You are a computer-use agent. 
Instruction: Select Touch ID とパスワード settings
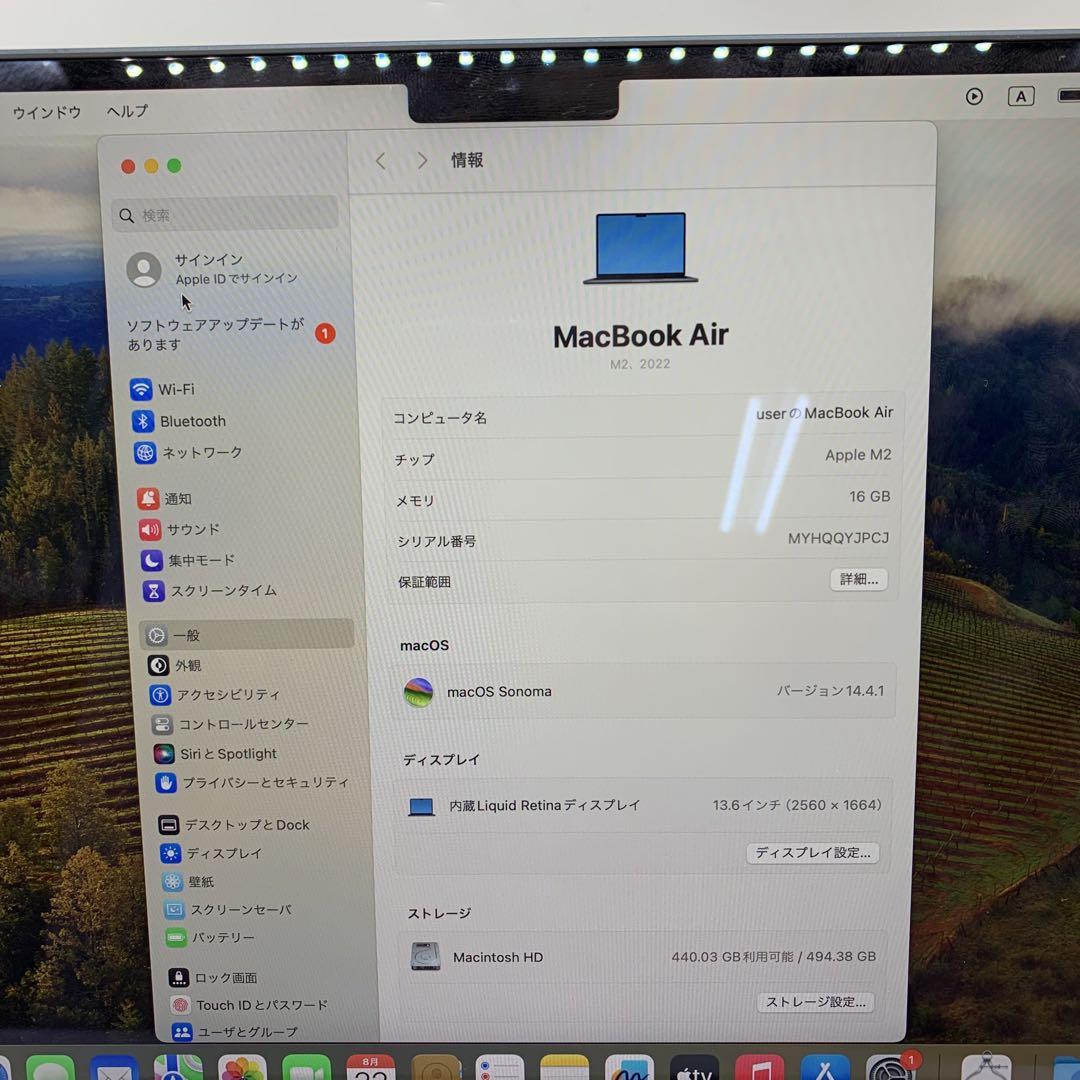(249, 1005)
